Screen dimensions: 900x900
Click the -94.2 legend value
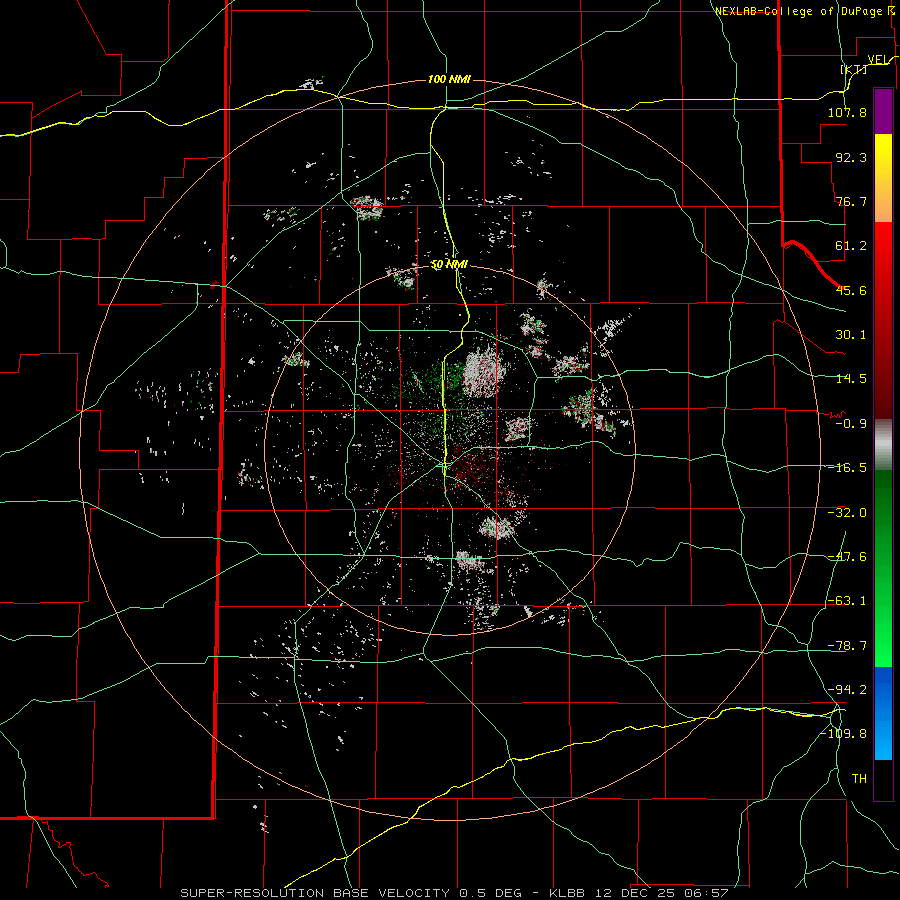click(x=847, y=689)
